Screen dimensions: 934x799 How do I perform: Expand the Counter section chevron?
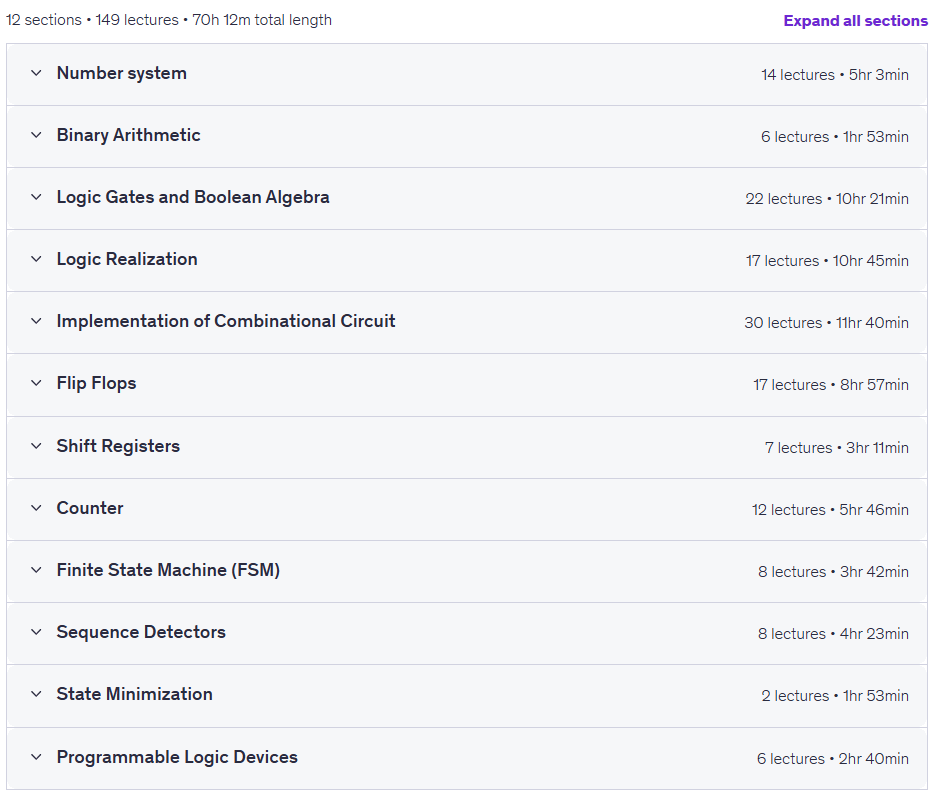(36, 508)
